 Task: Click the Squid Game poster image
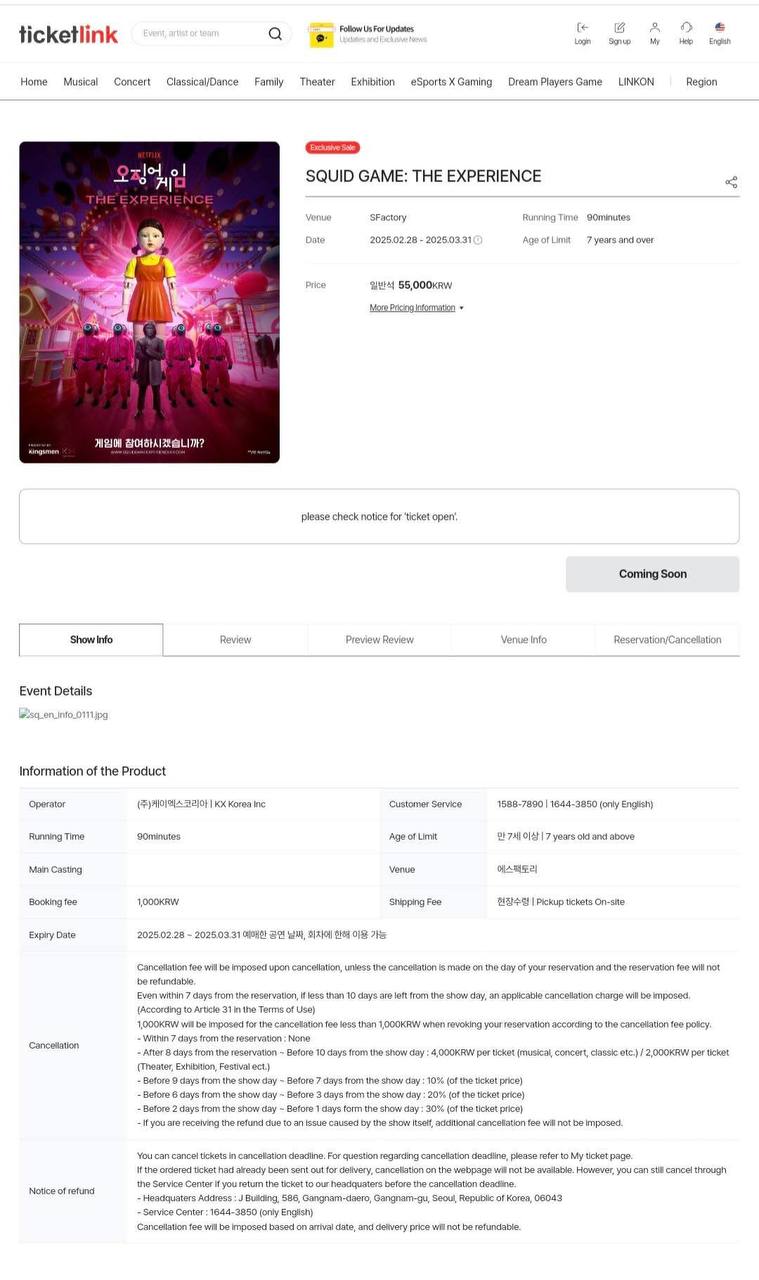149,302
